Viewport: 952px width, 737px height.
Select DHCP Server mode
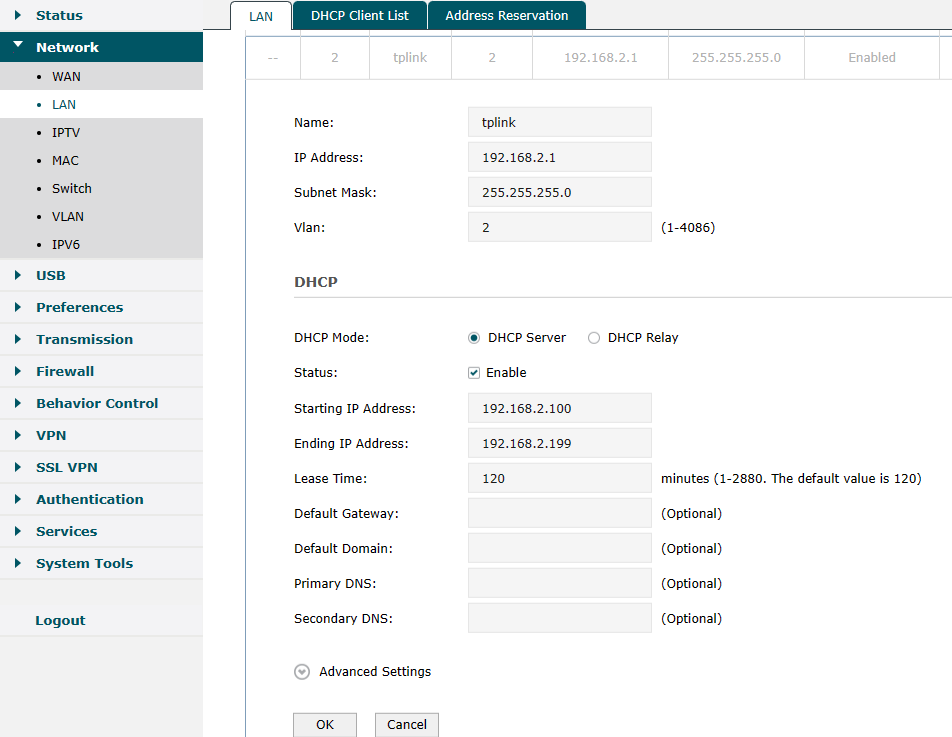pos(474,338)
